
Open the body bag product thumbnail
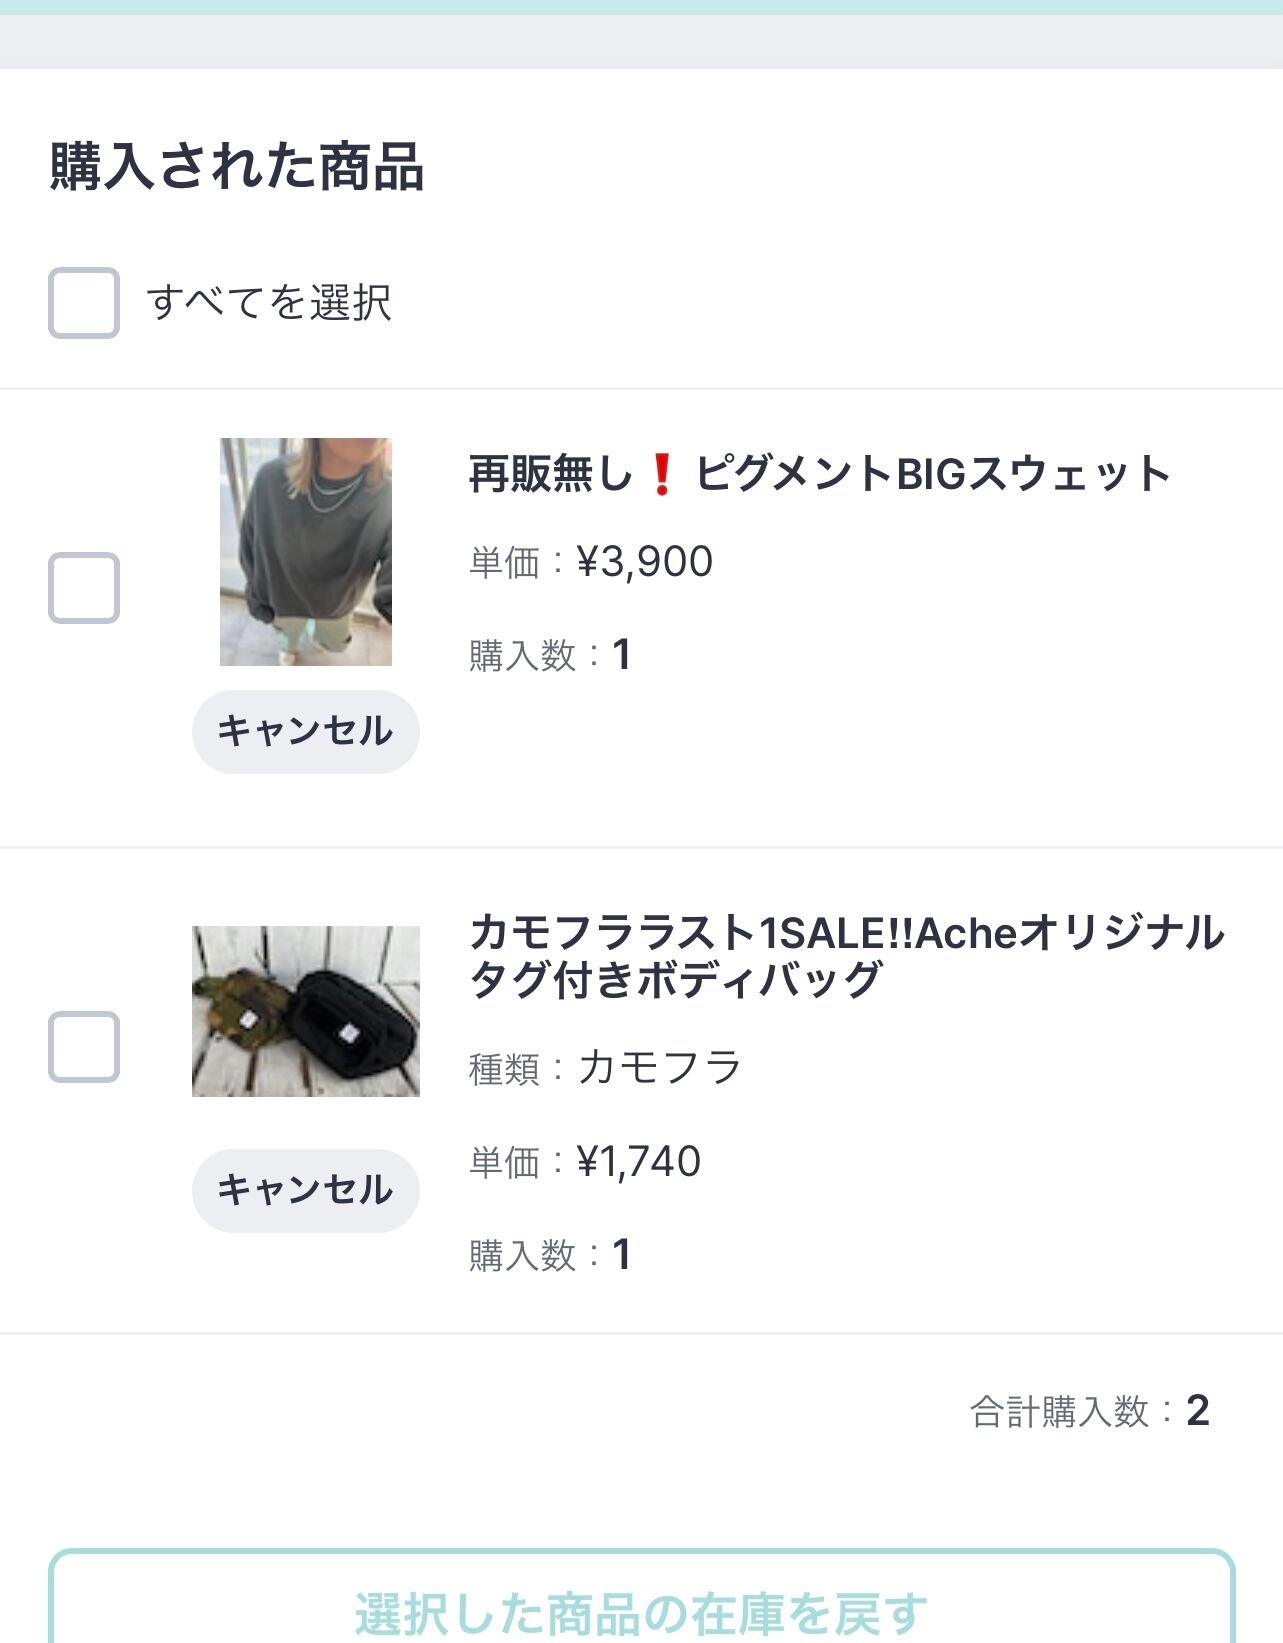[x=306, y=1011]
